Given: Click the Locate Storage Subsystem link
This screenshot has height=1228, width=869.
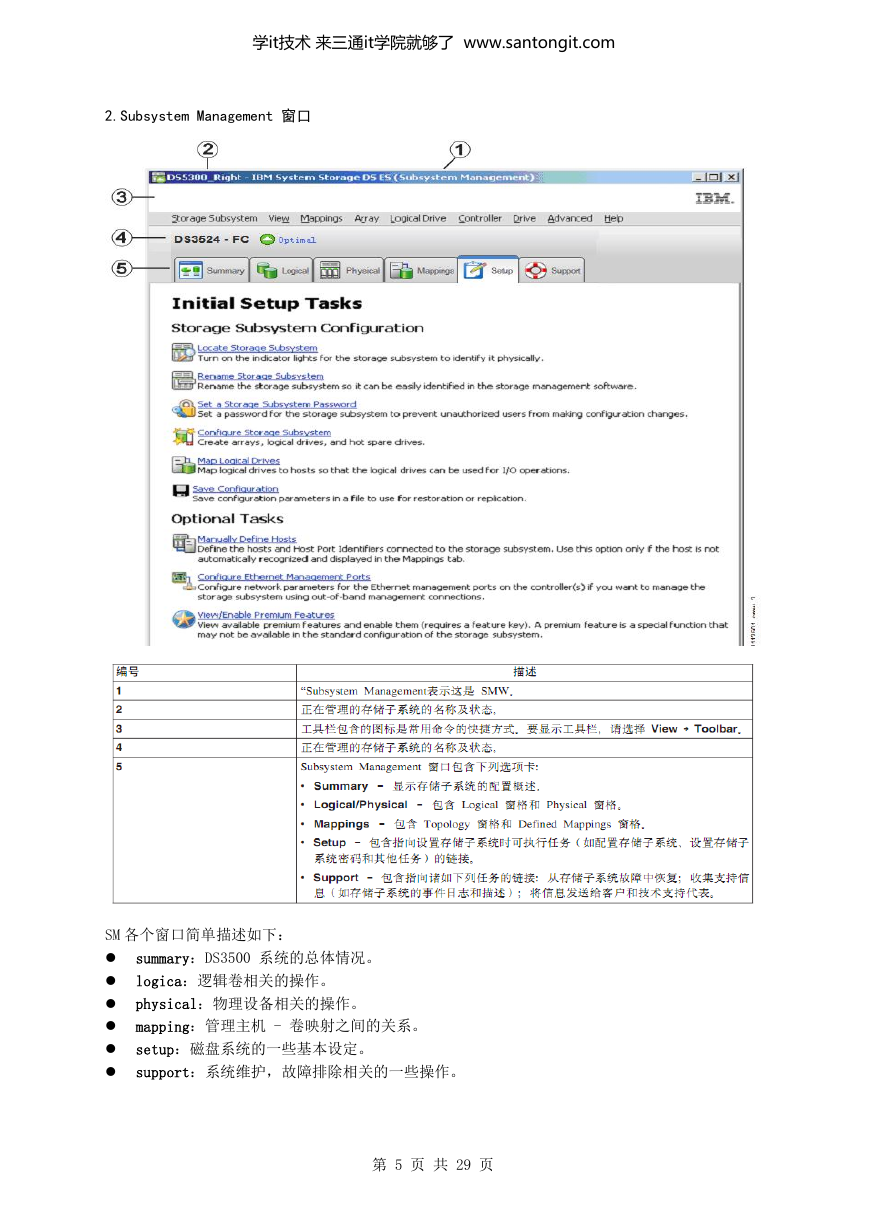Looking at the screenshot, I should (257, 348).
